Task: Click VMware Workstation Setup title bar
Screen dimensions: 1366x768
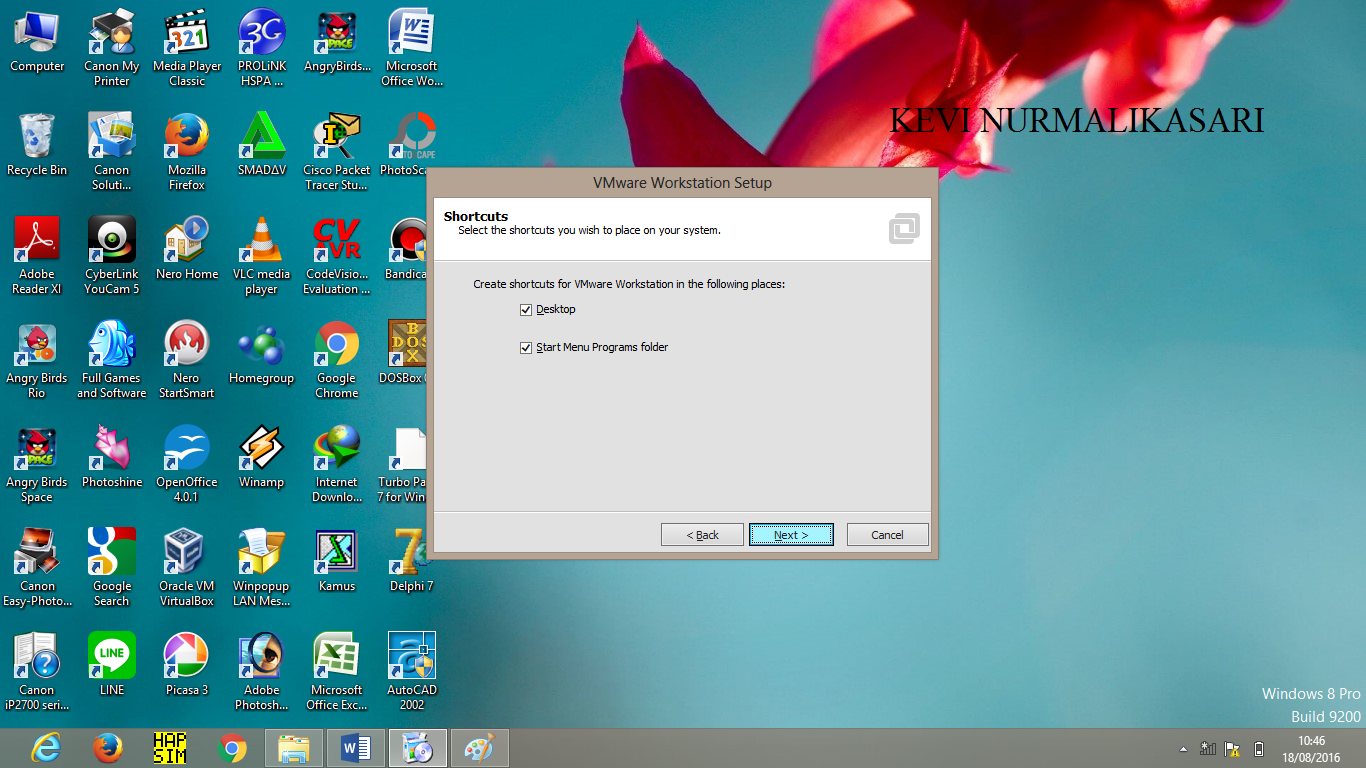Action: (682, 183)
